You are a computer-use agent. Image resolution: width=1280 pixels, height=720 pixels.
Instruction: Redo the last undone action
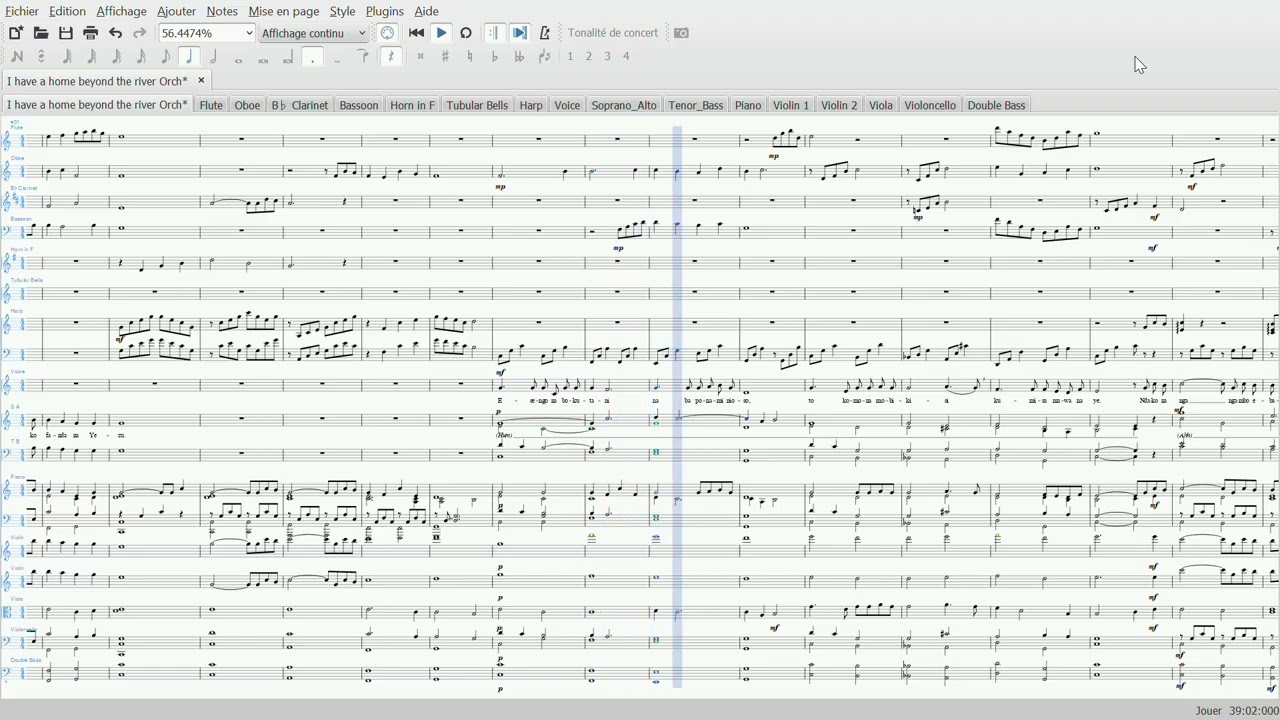(140, 33)
